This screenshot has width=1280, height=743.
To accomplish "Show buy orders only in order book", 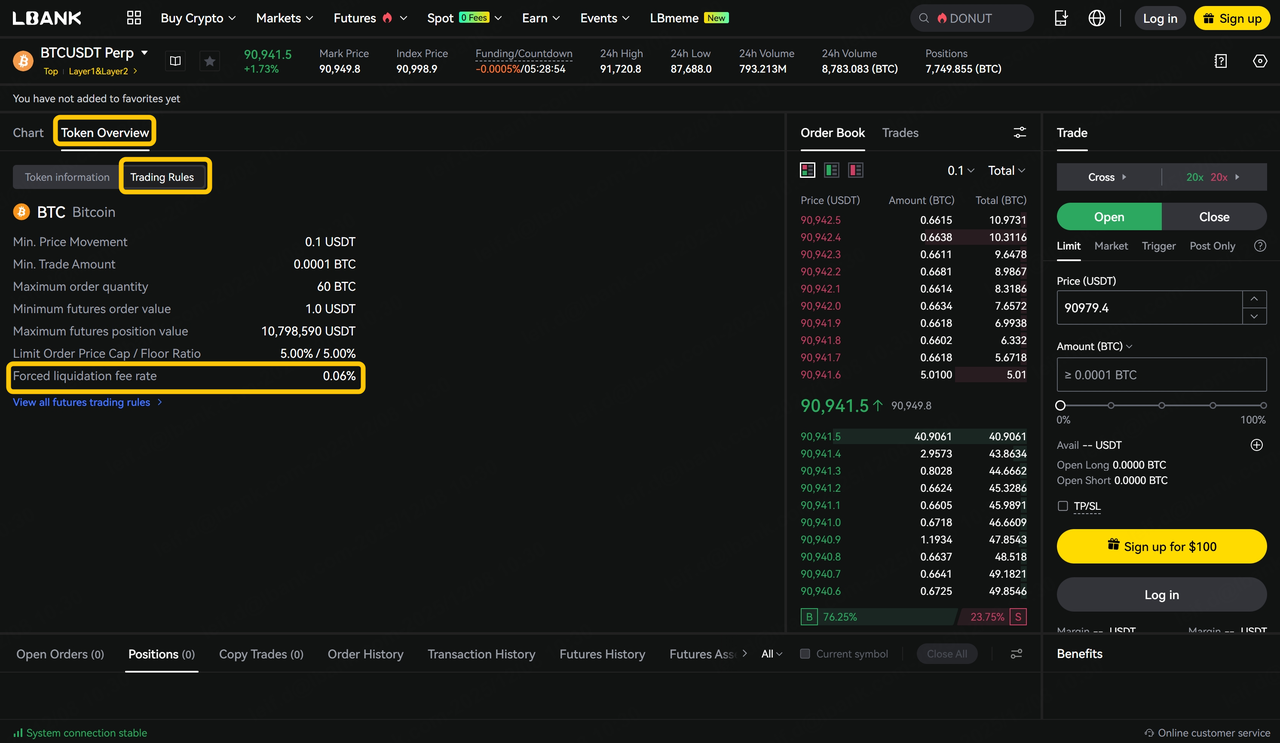I will (x=831, y=170).
